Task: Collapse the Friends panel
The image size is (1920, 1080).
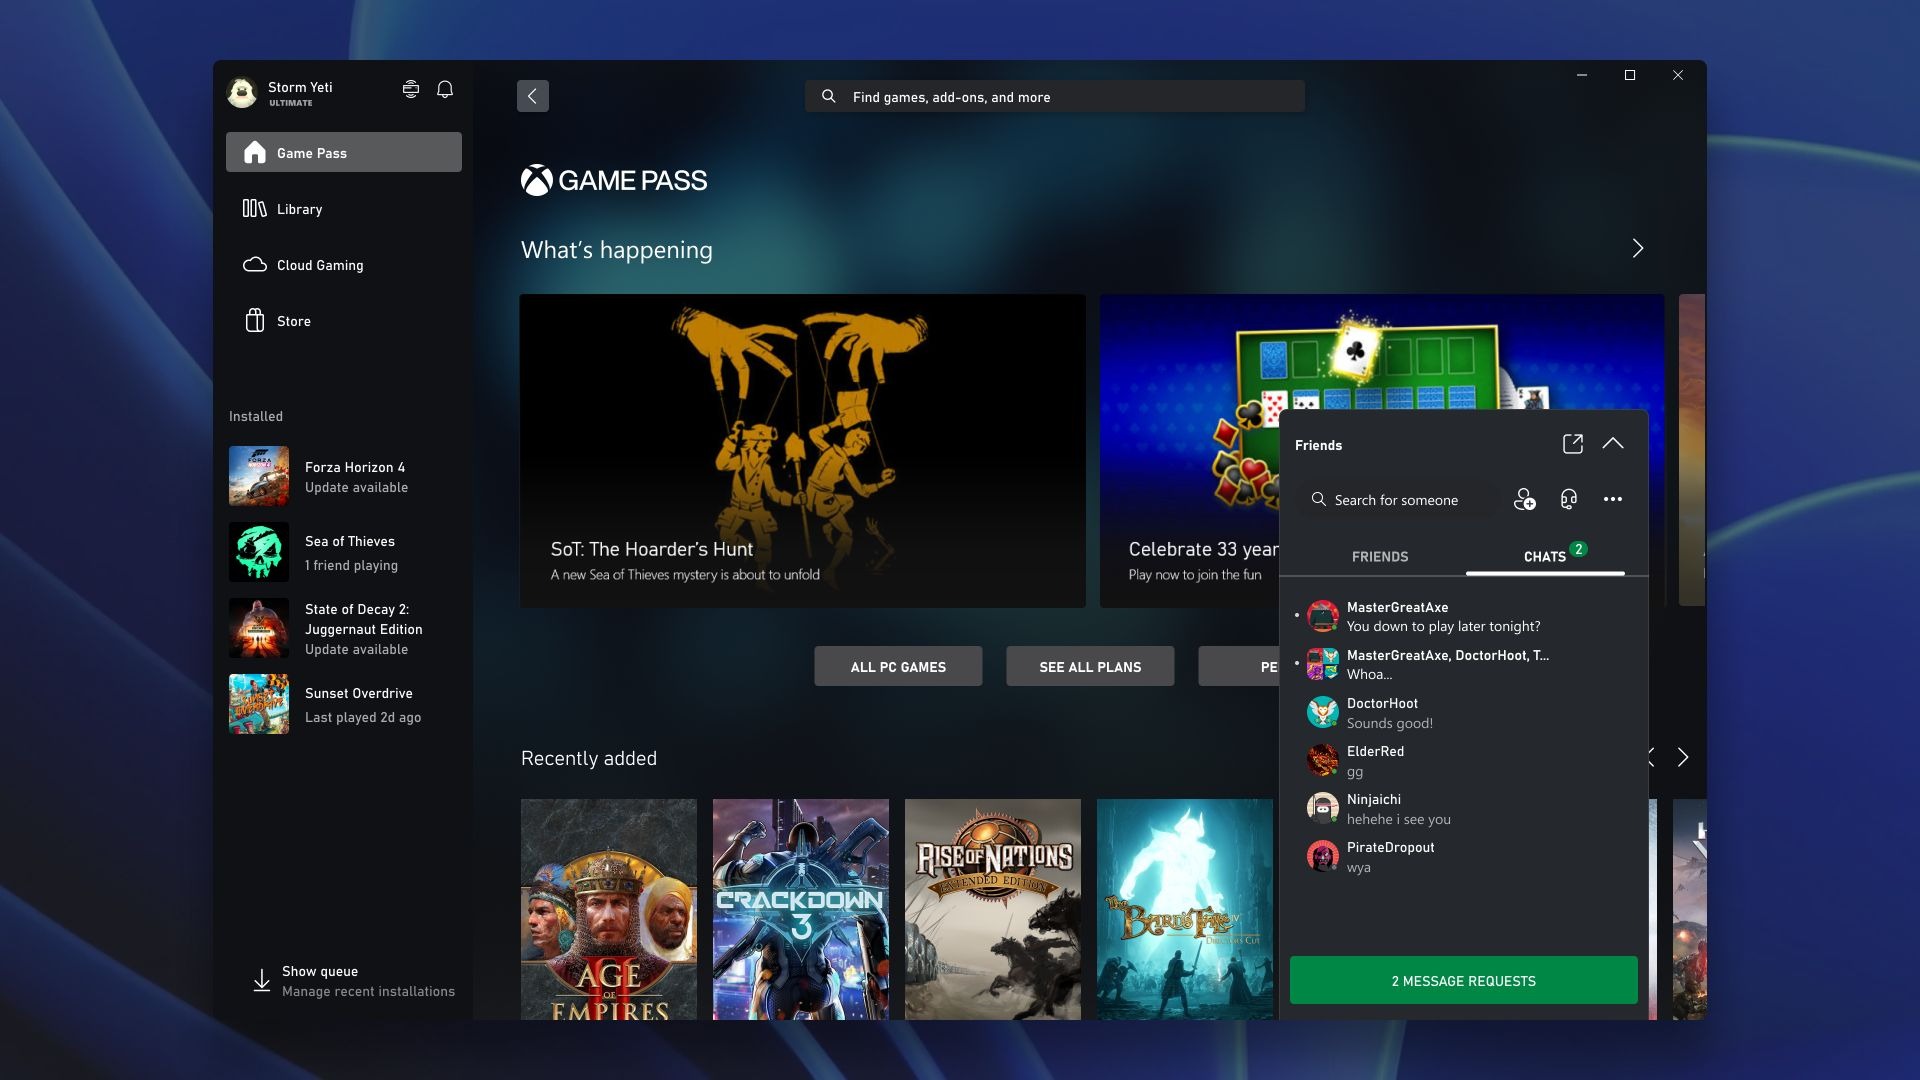Action: 1613,443
